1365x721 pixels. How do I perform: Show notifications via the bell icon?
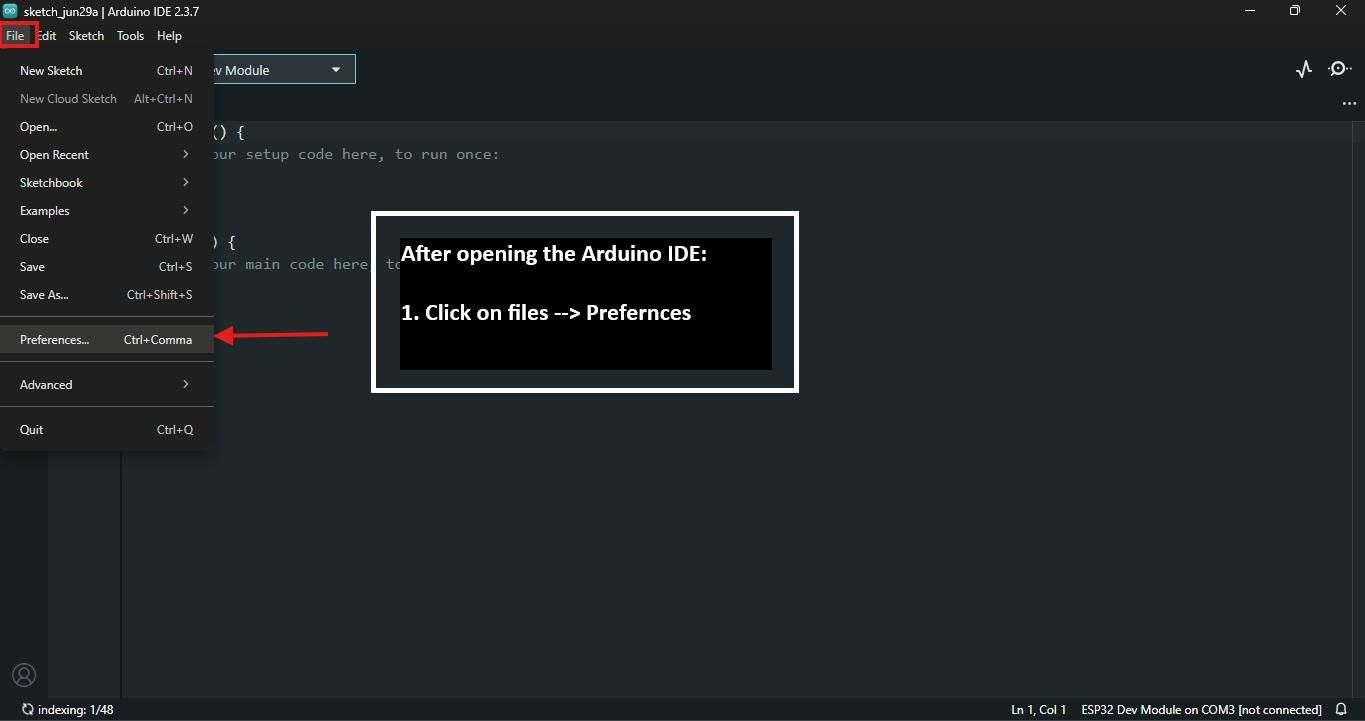1342,710
